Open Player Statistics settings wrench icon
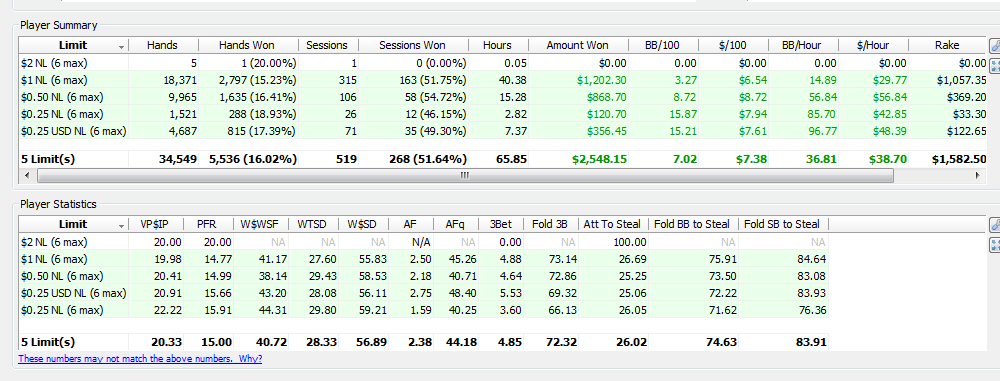Image resolution: width=1000 pixels, height=381 pixels. pyautogui.click(x=994, y=225)
